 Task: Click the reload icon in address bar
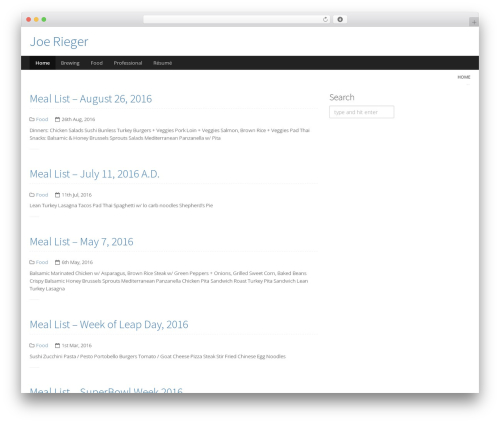[x=325, y=19]
